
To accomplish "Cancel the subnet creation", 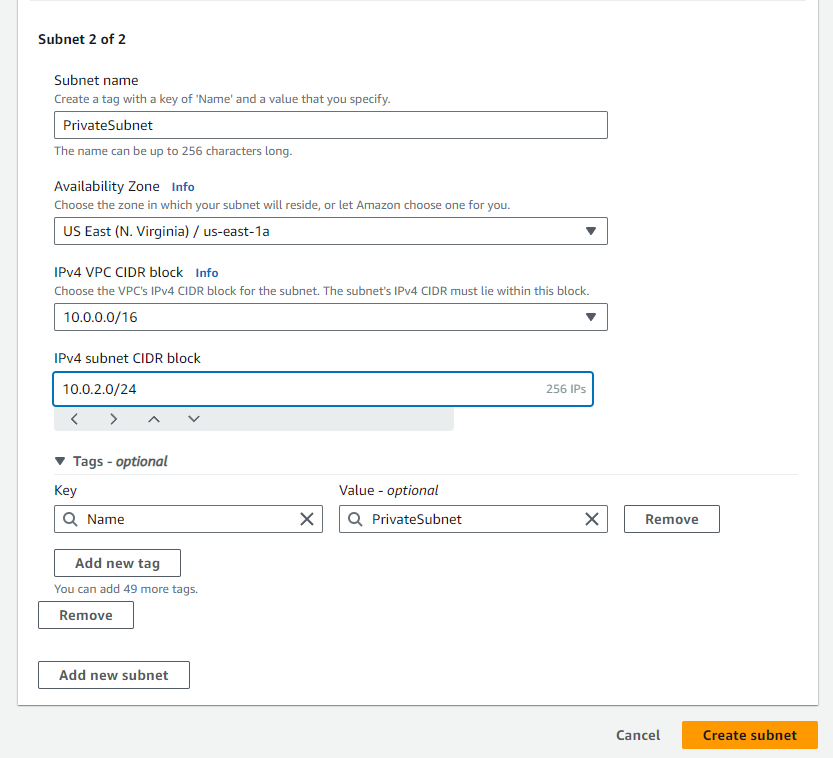I will pos(637,735).
